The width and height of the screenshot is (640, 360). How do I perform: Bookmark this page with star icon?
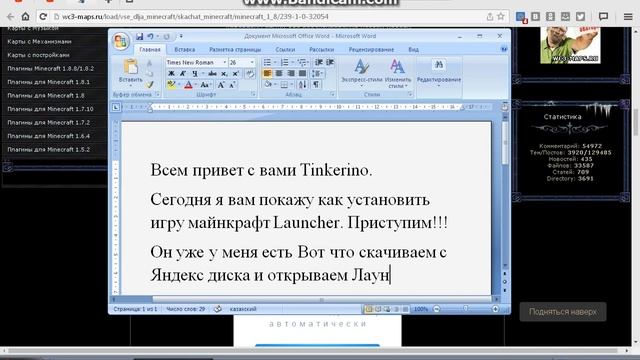pyautogui.click(x=501, y=16)
